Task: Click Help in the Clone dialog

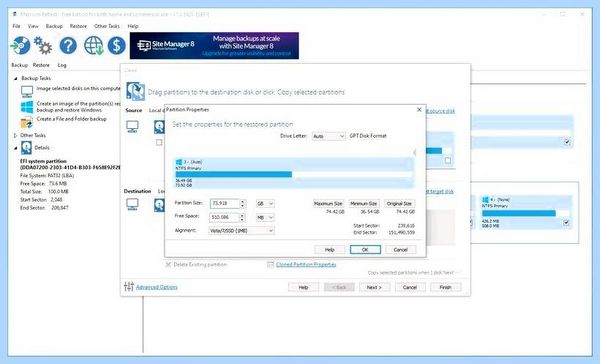Action: click(x=303, y=287)
